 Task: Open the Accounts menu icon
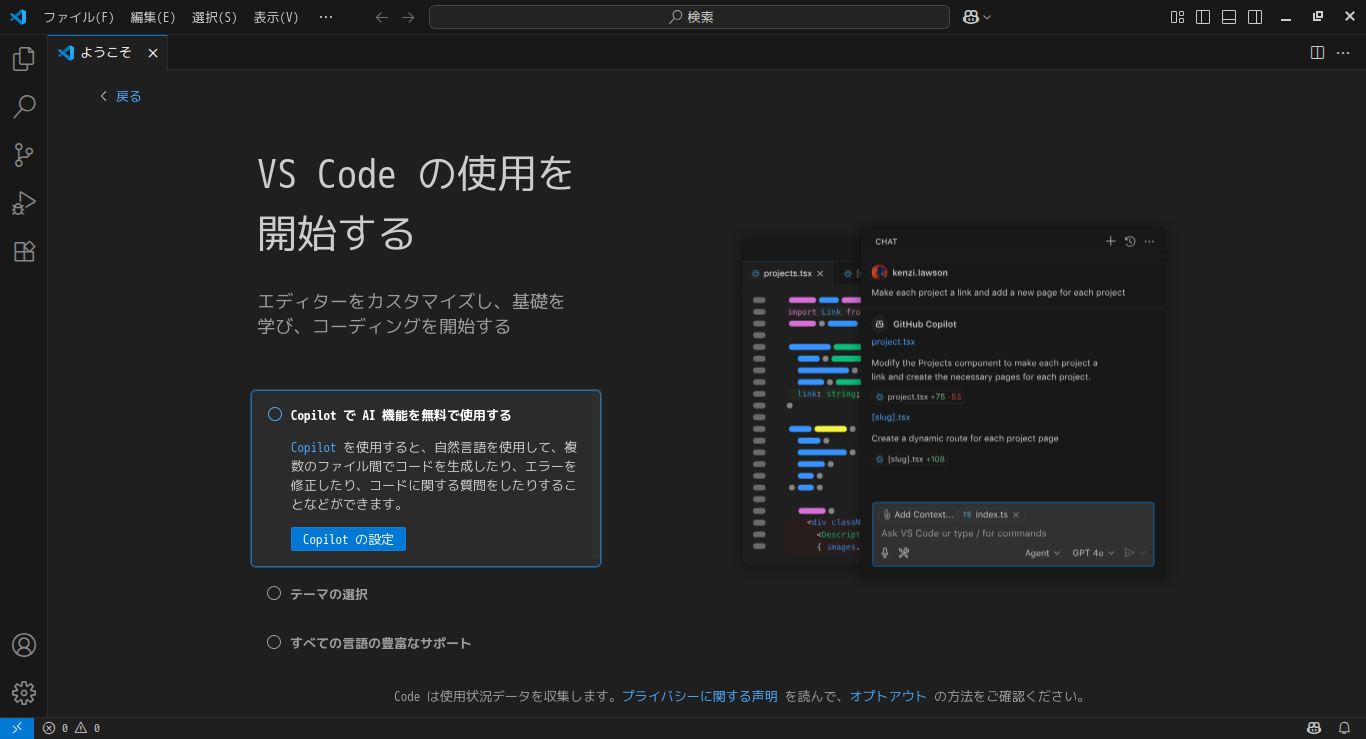coord(24,645)
